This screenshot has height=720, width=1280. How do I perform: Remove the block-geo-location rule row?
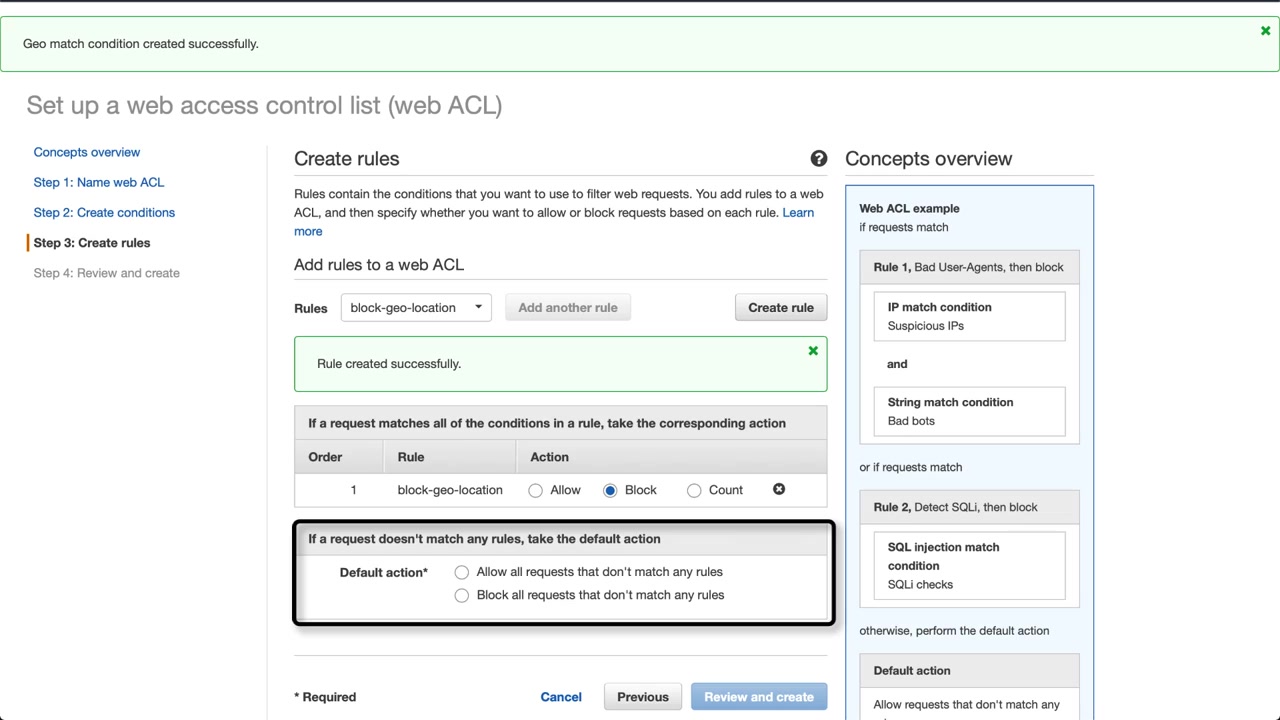(x=779, y=489)
